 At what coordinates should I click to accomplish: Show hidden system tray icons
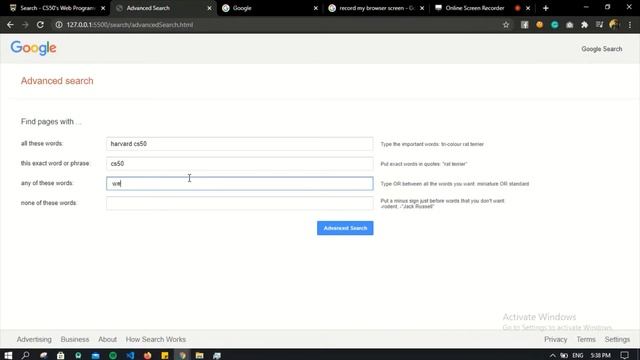[x=553, y=356]
